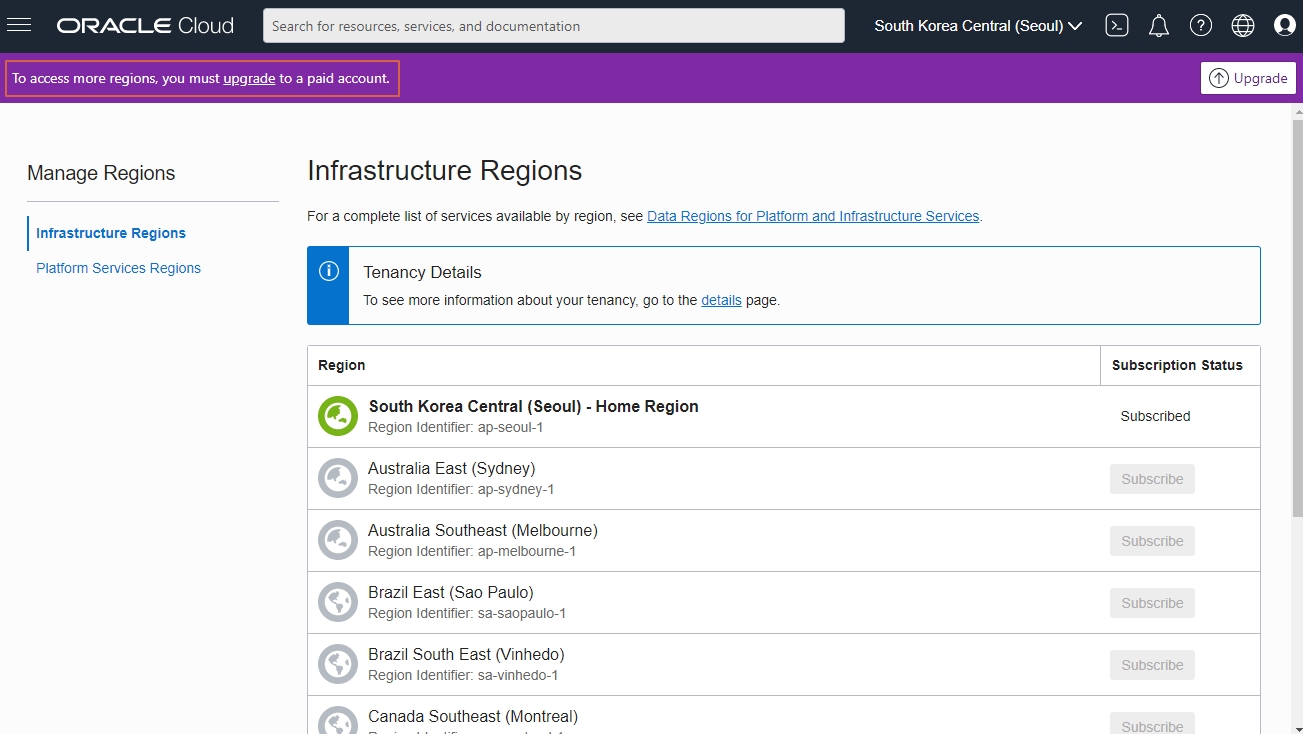This screenshot has height=734, width=1303.
Task: Open the language globe menu
Action: pyautogui.click(x=1243, y=26)
